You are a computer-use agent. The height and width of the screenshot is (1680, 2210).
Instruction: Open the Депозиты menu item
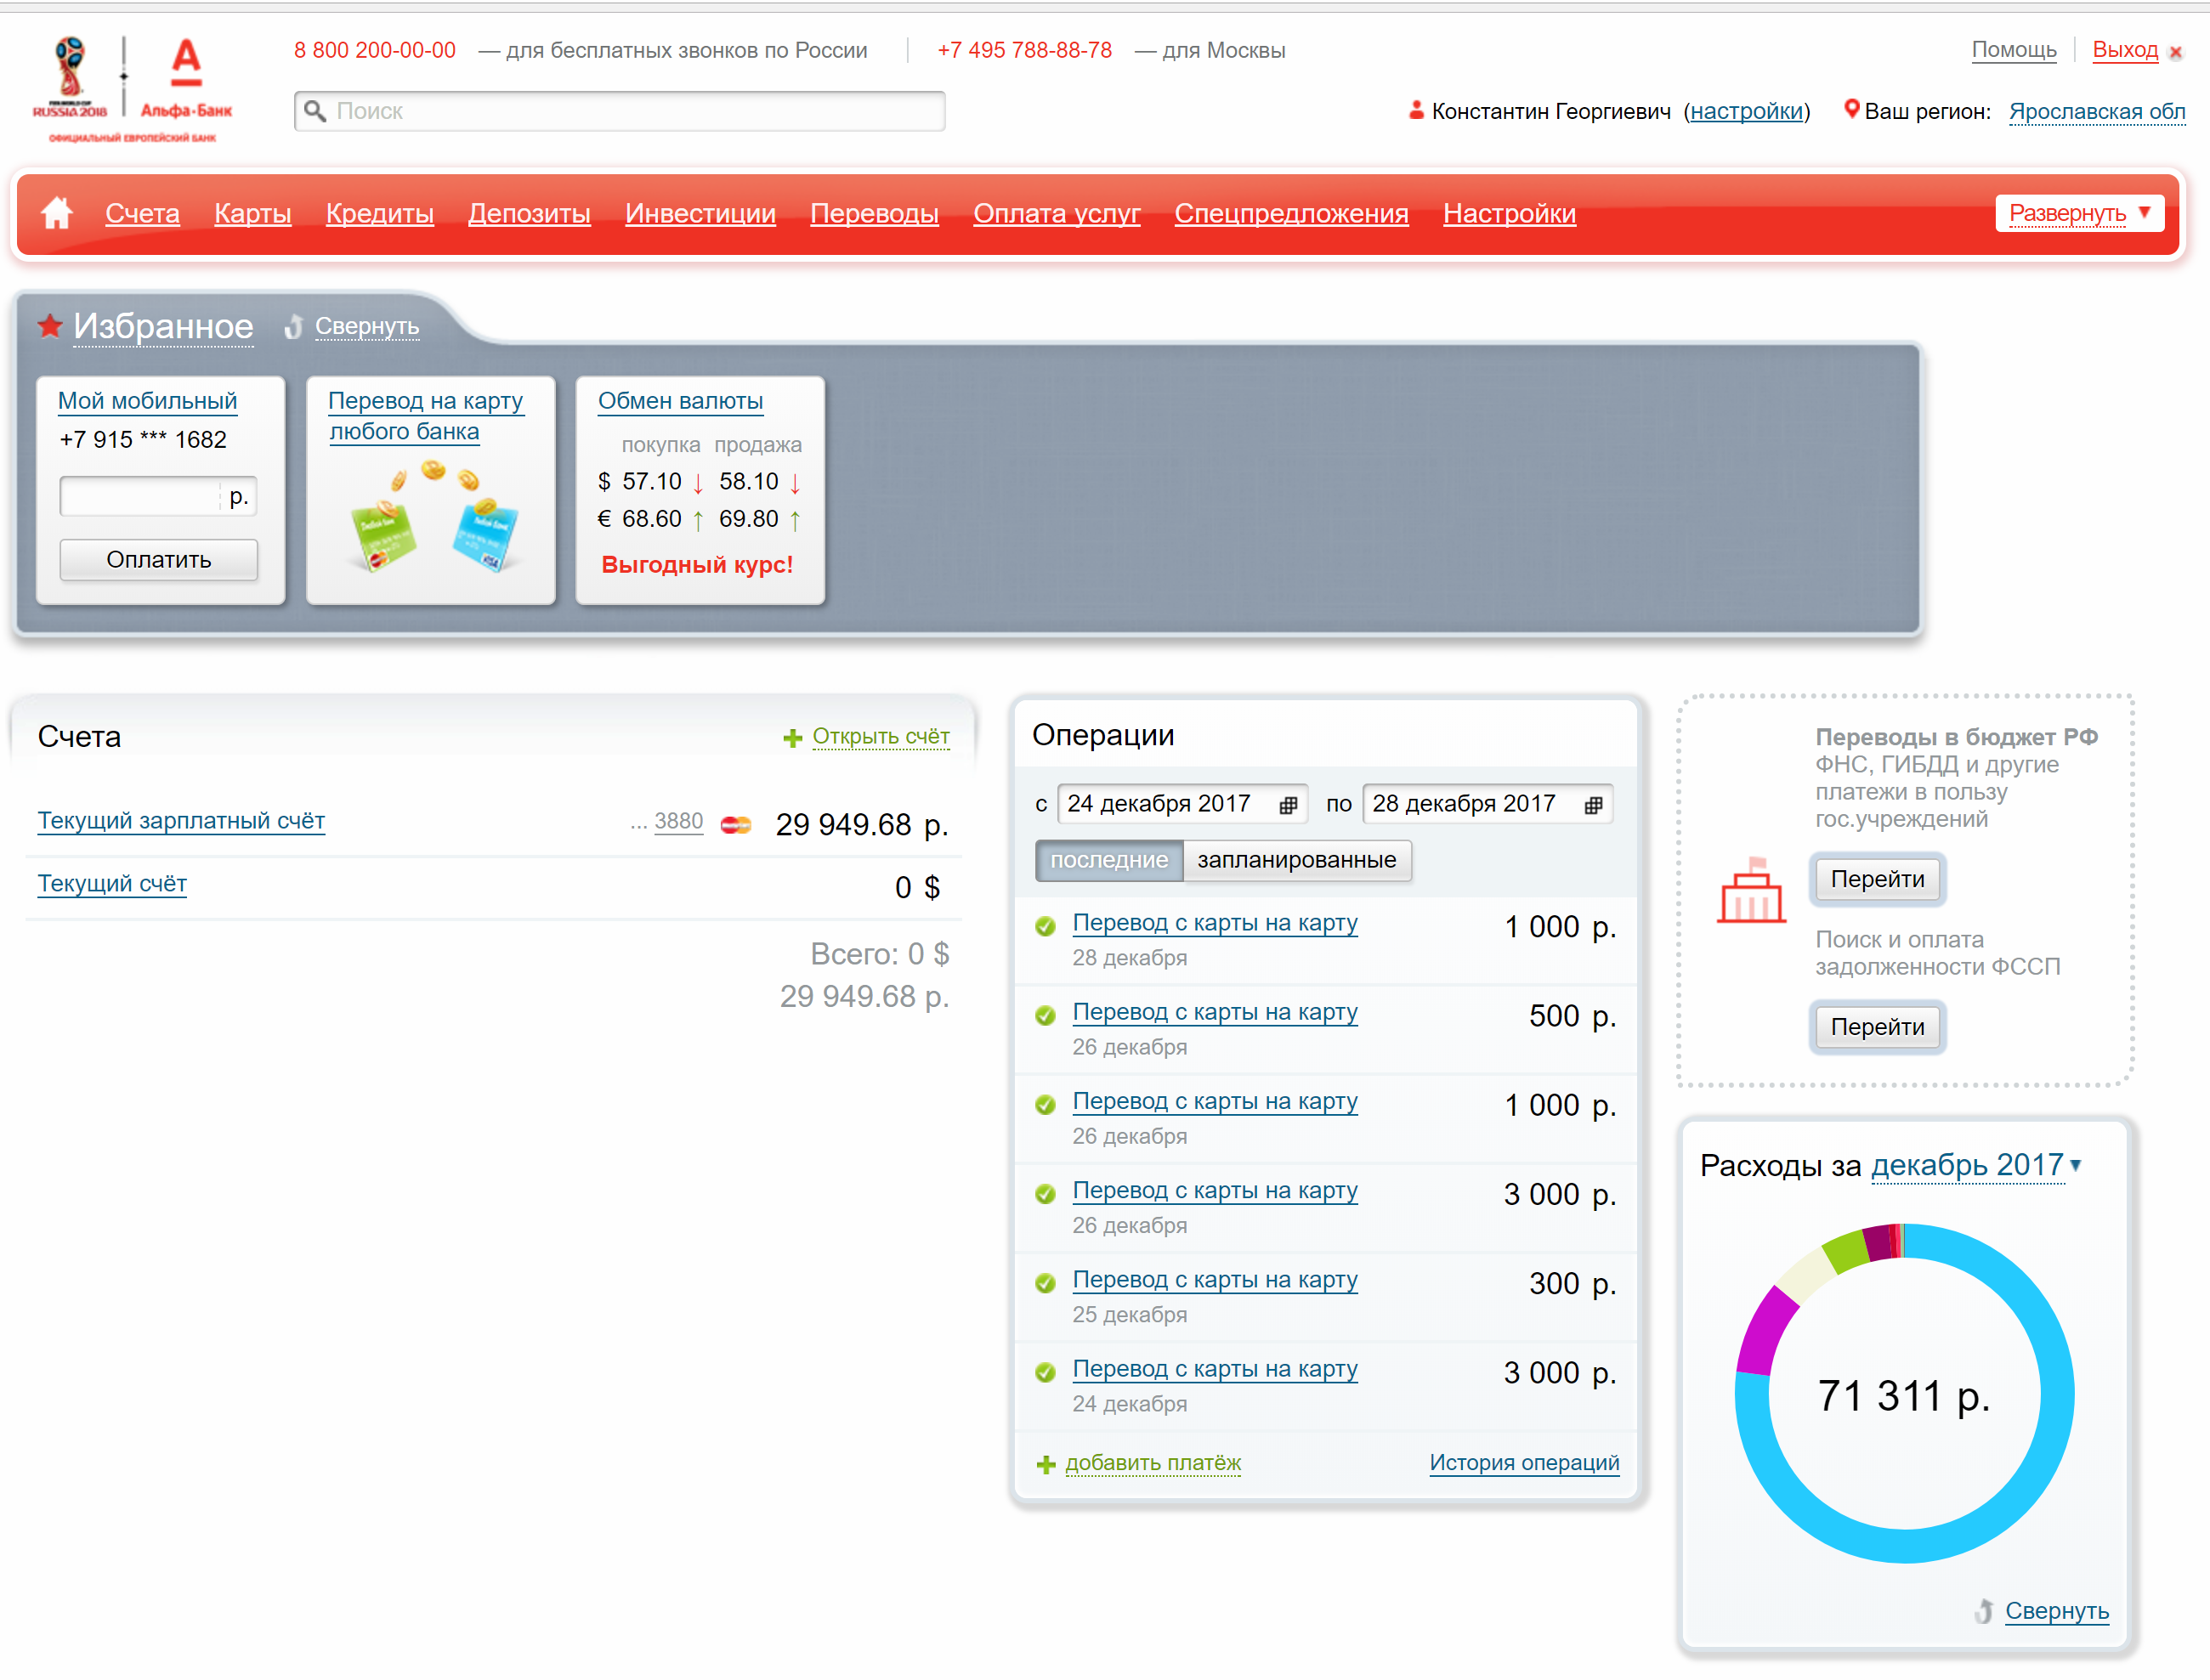pyautogui.click(x=529, y=213)
